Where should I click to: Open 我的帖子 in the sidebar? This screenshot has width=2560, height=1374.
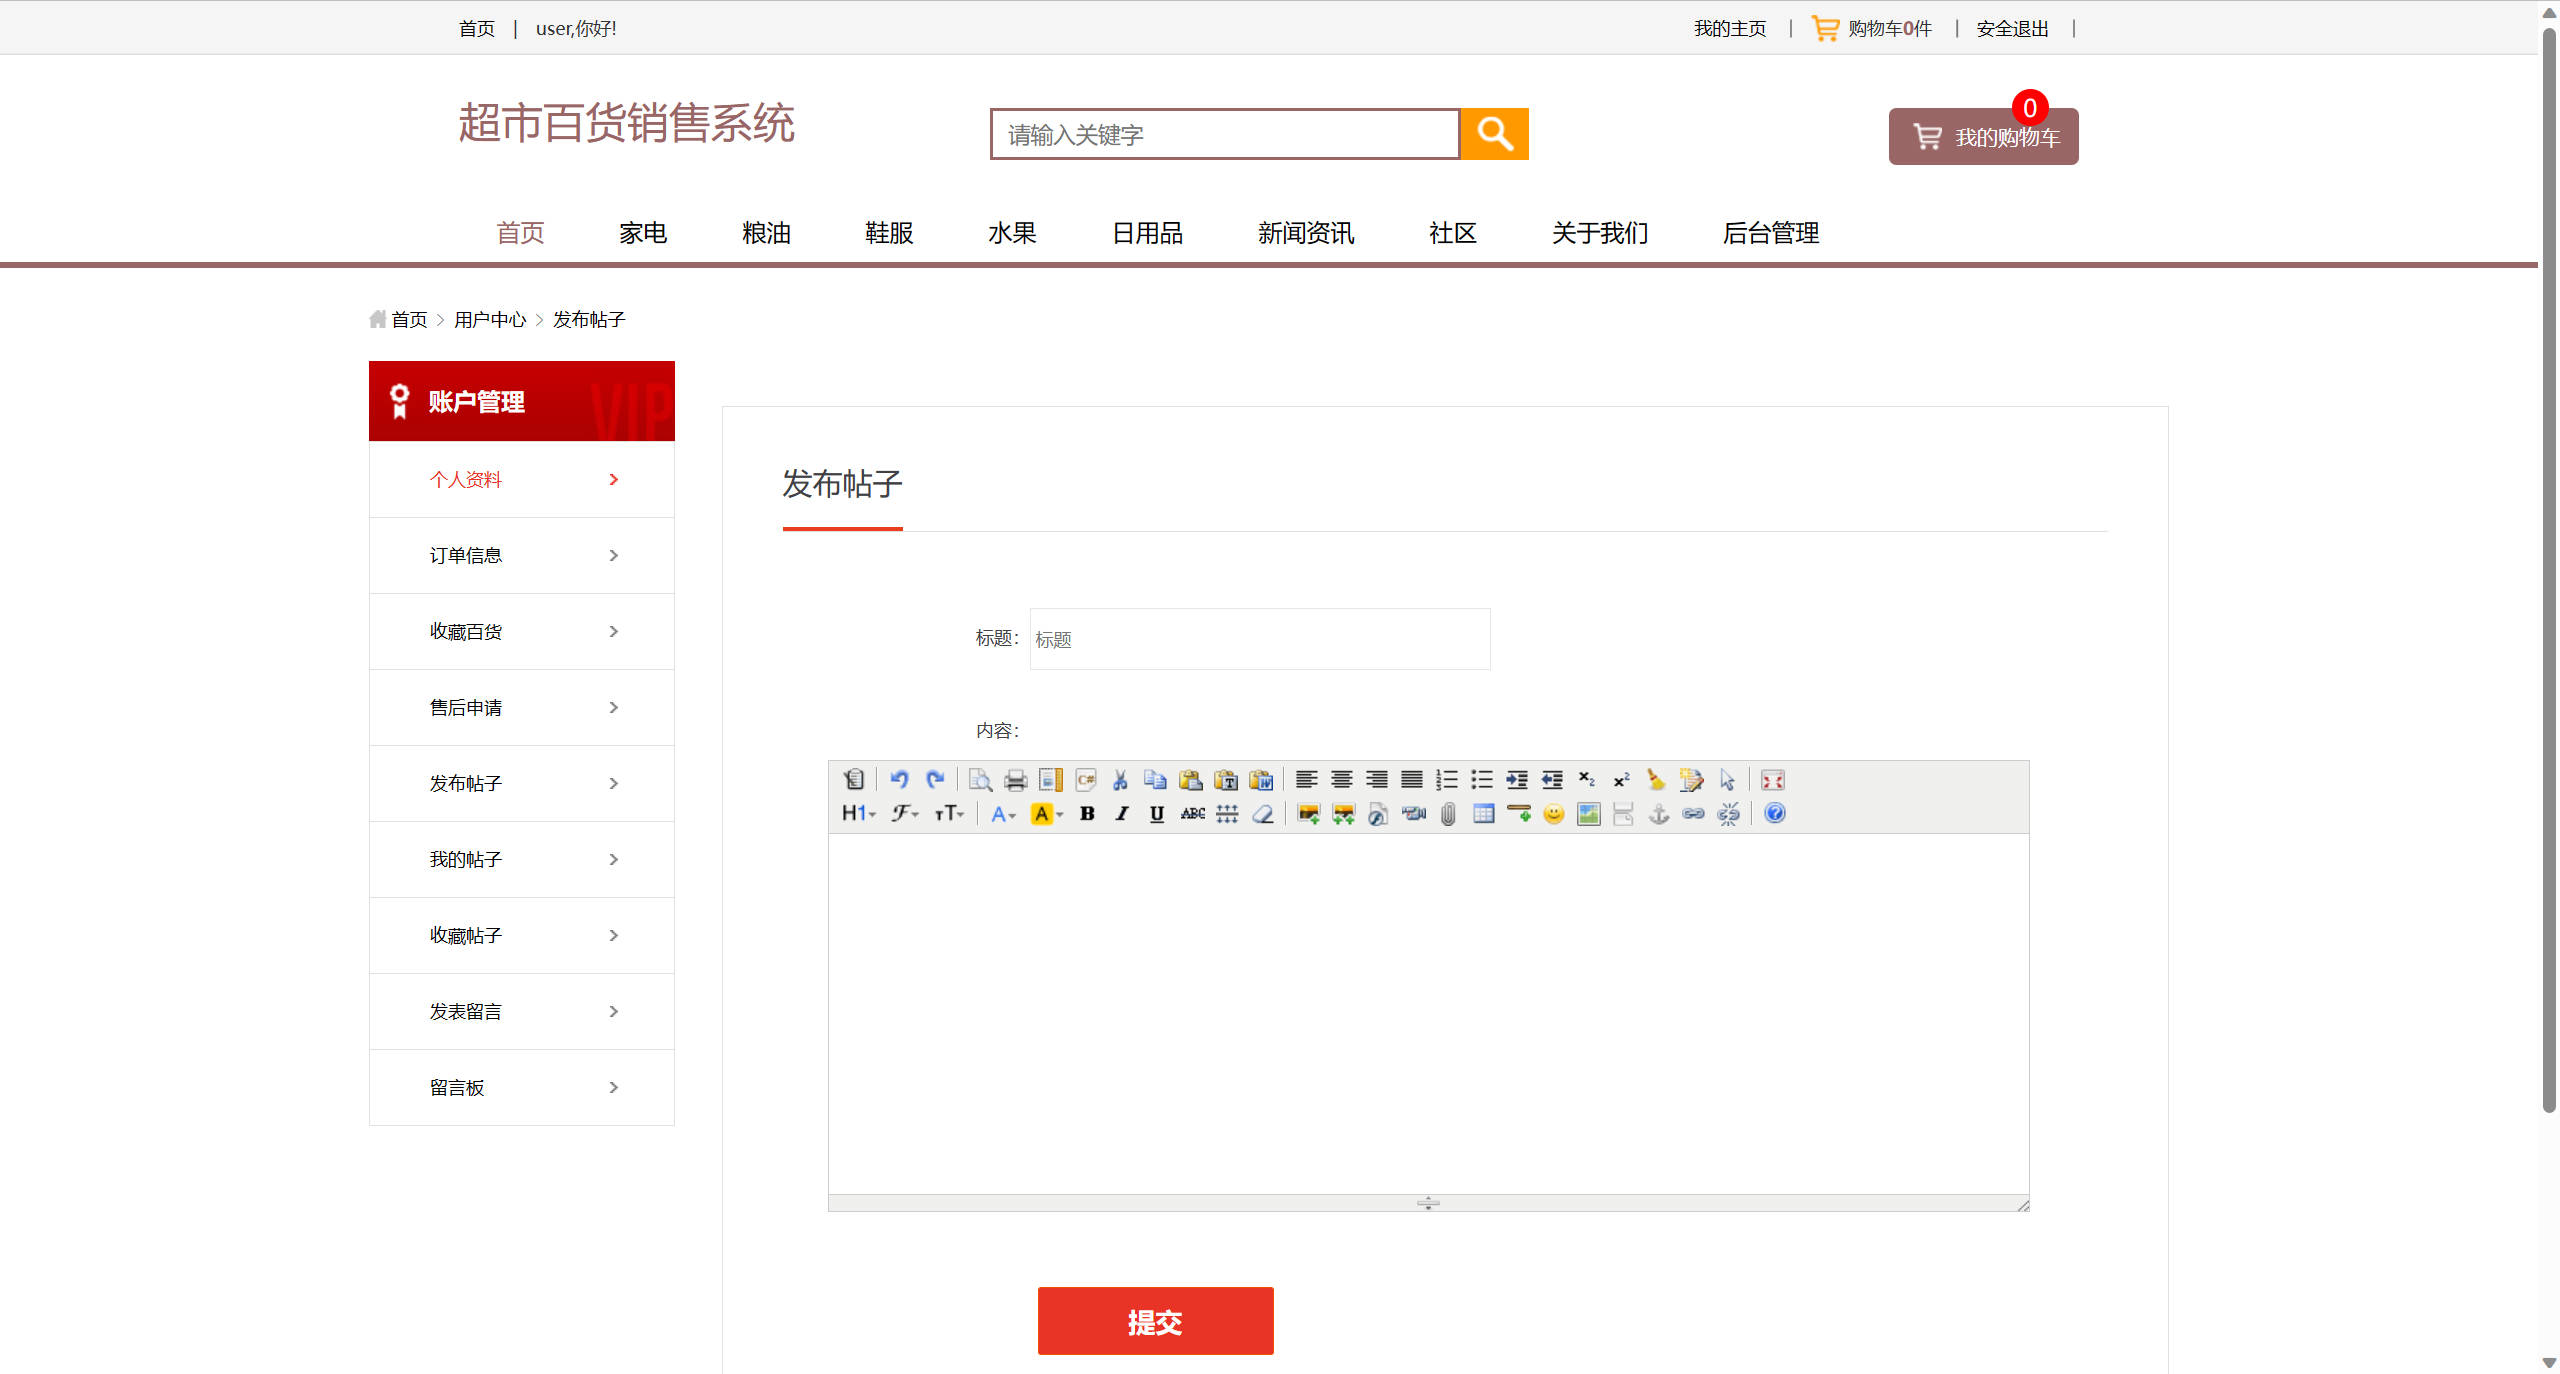[x=465, y=859]
